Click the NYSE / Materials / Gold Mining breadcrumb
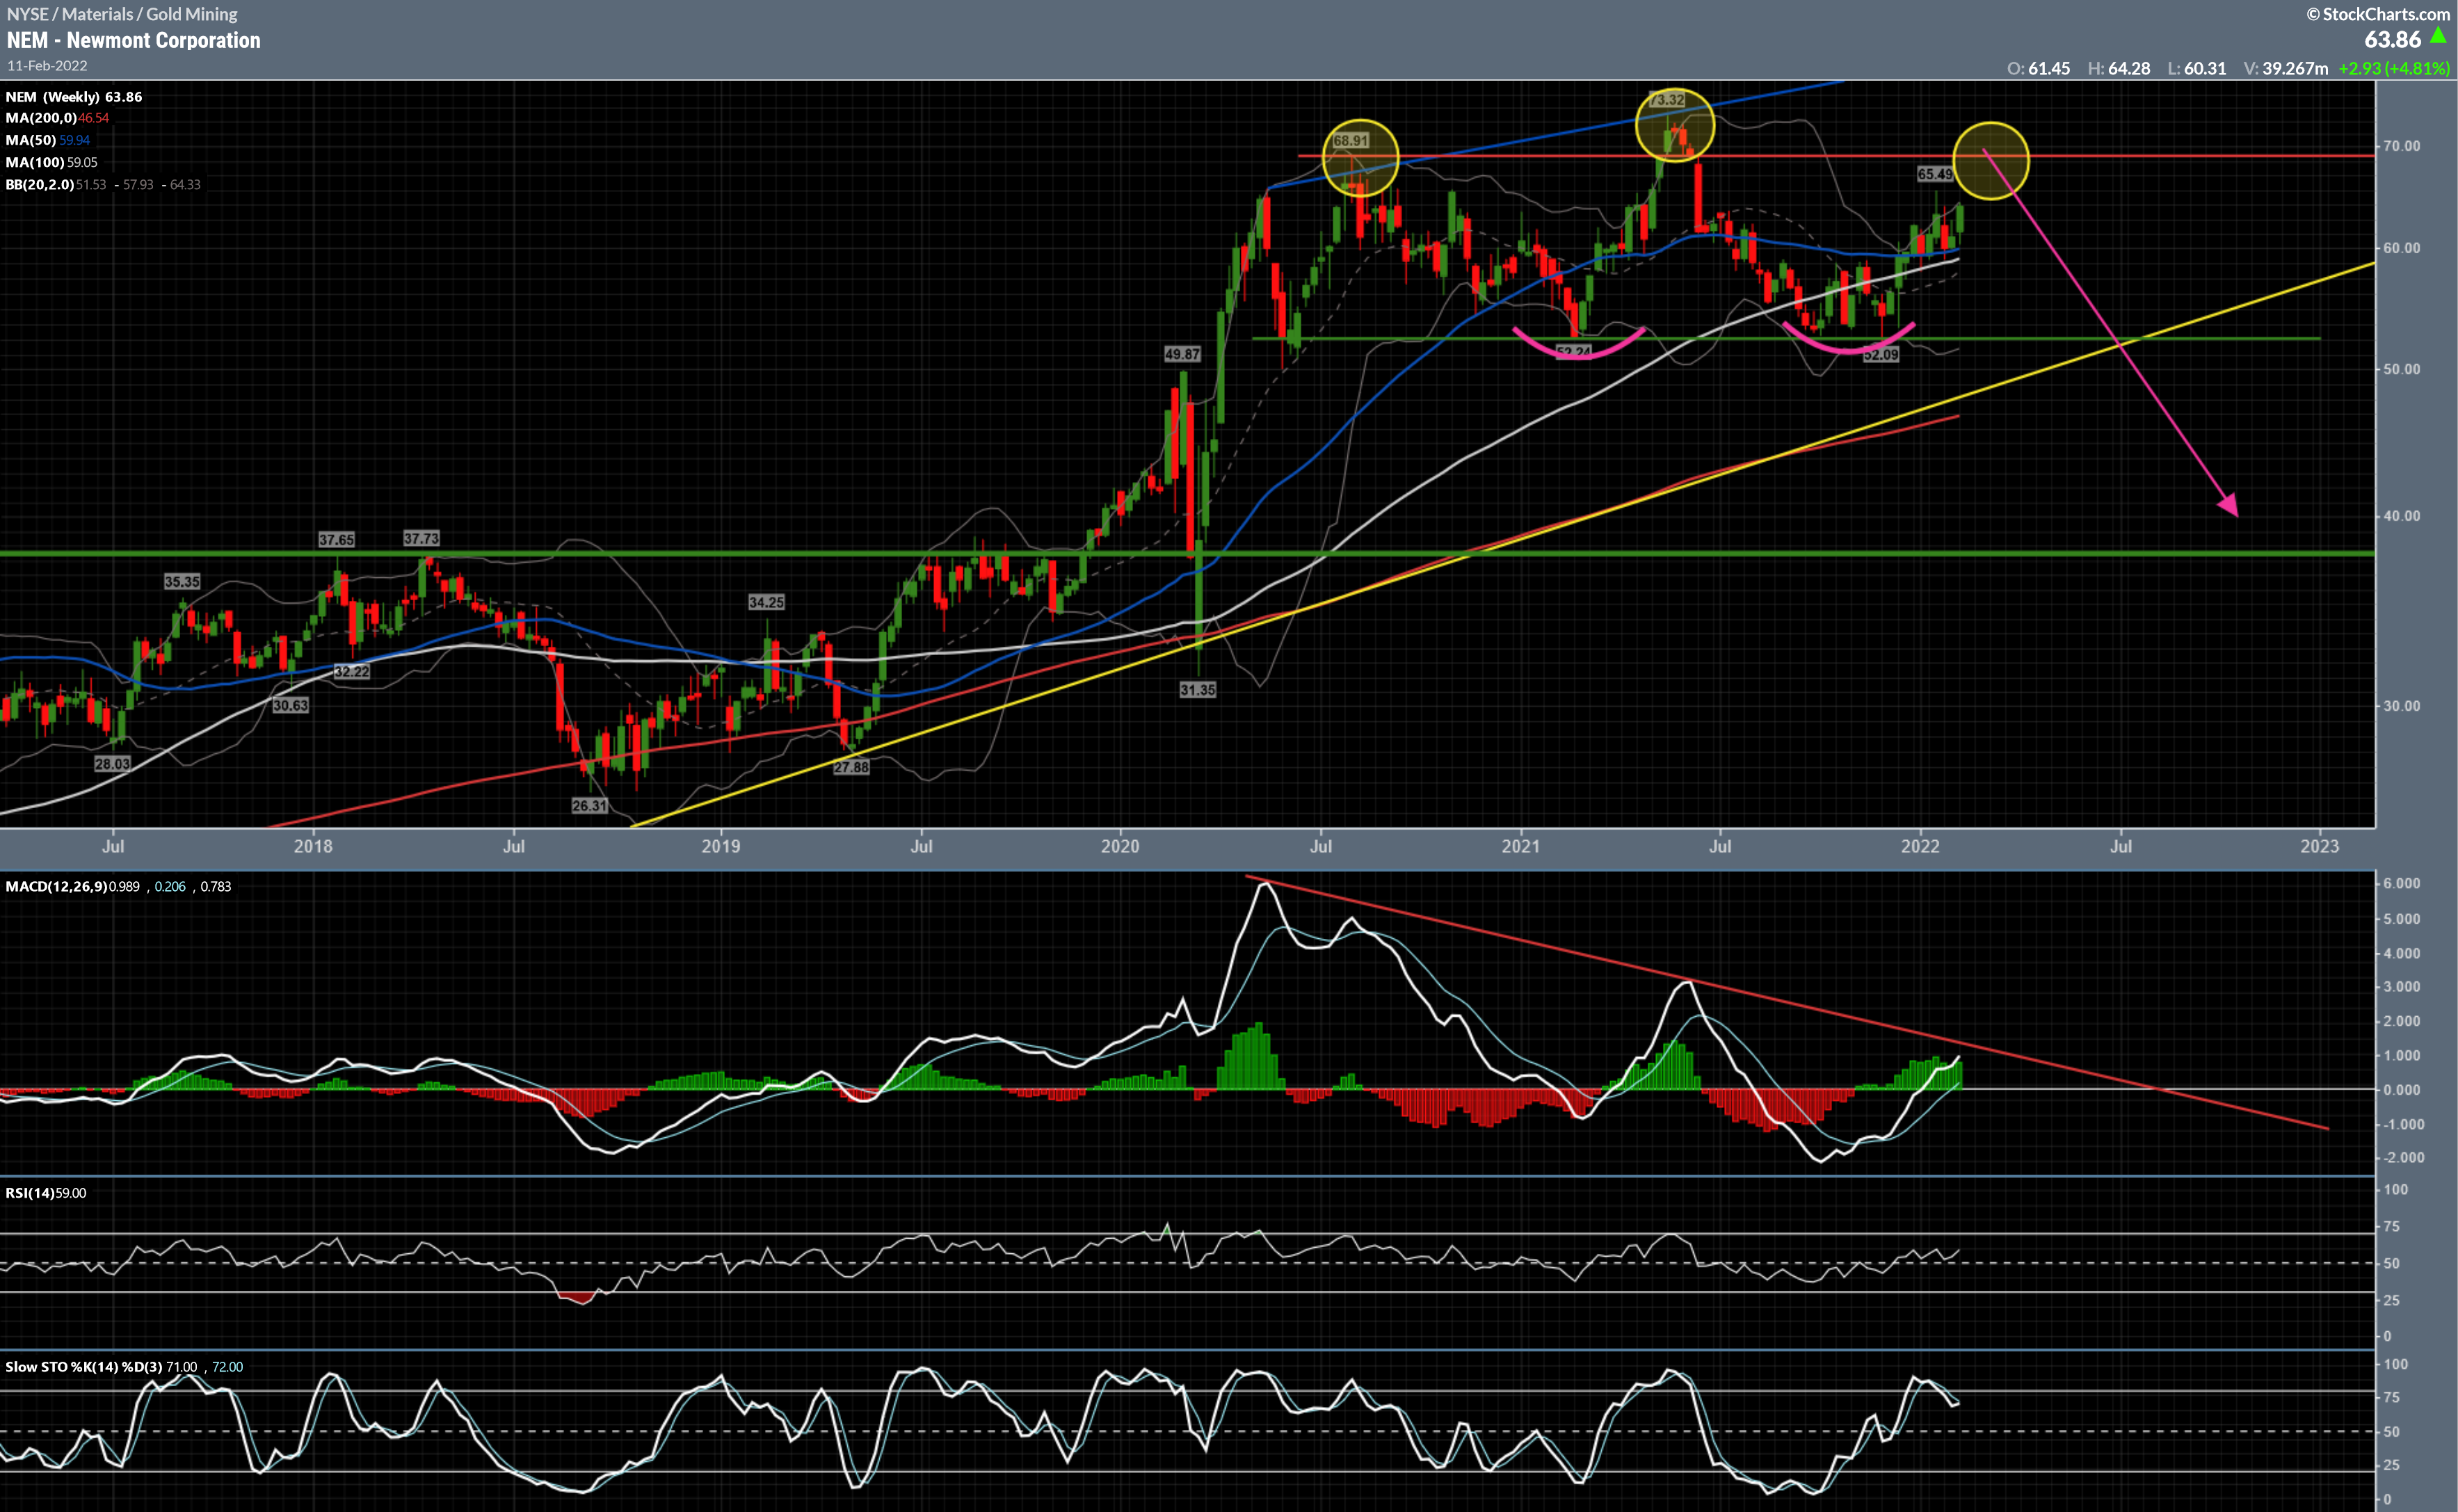The image size is (2458, 1512). [x=122, y=14]
